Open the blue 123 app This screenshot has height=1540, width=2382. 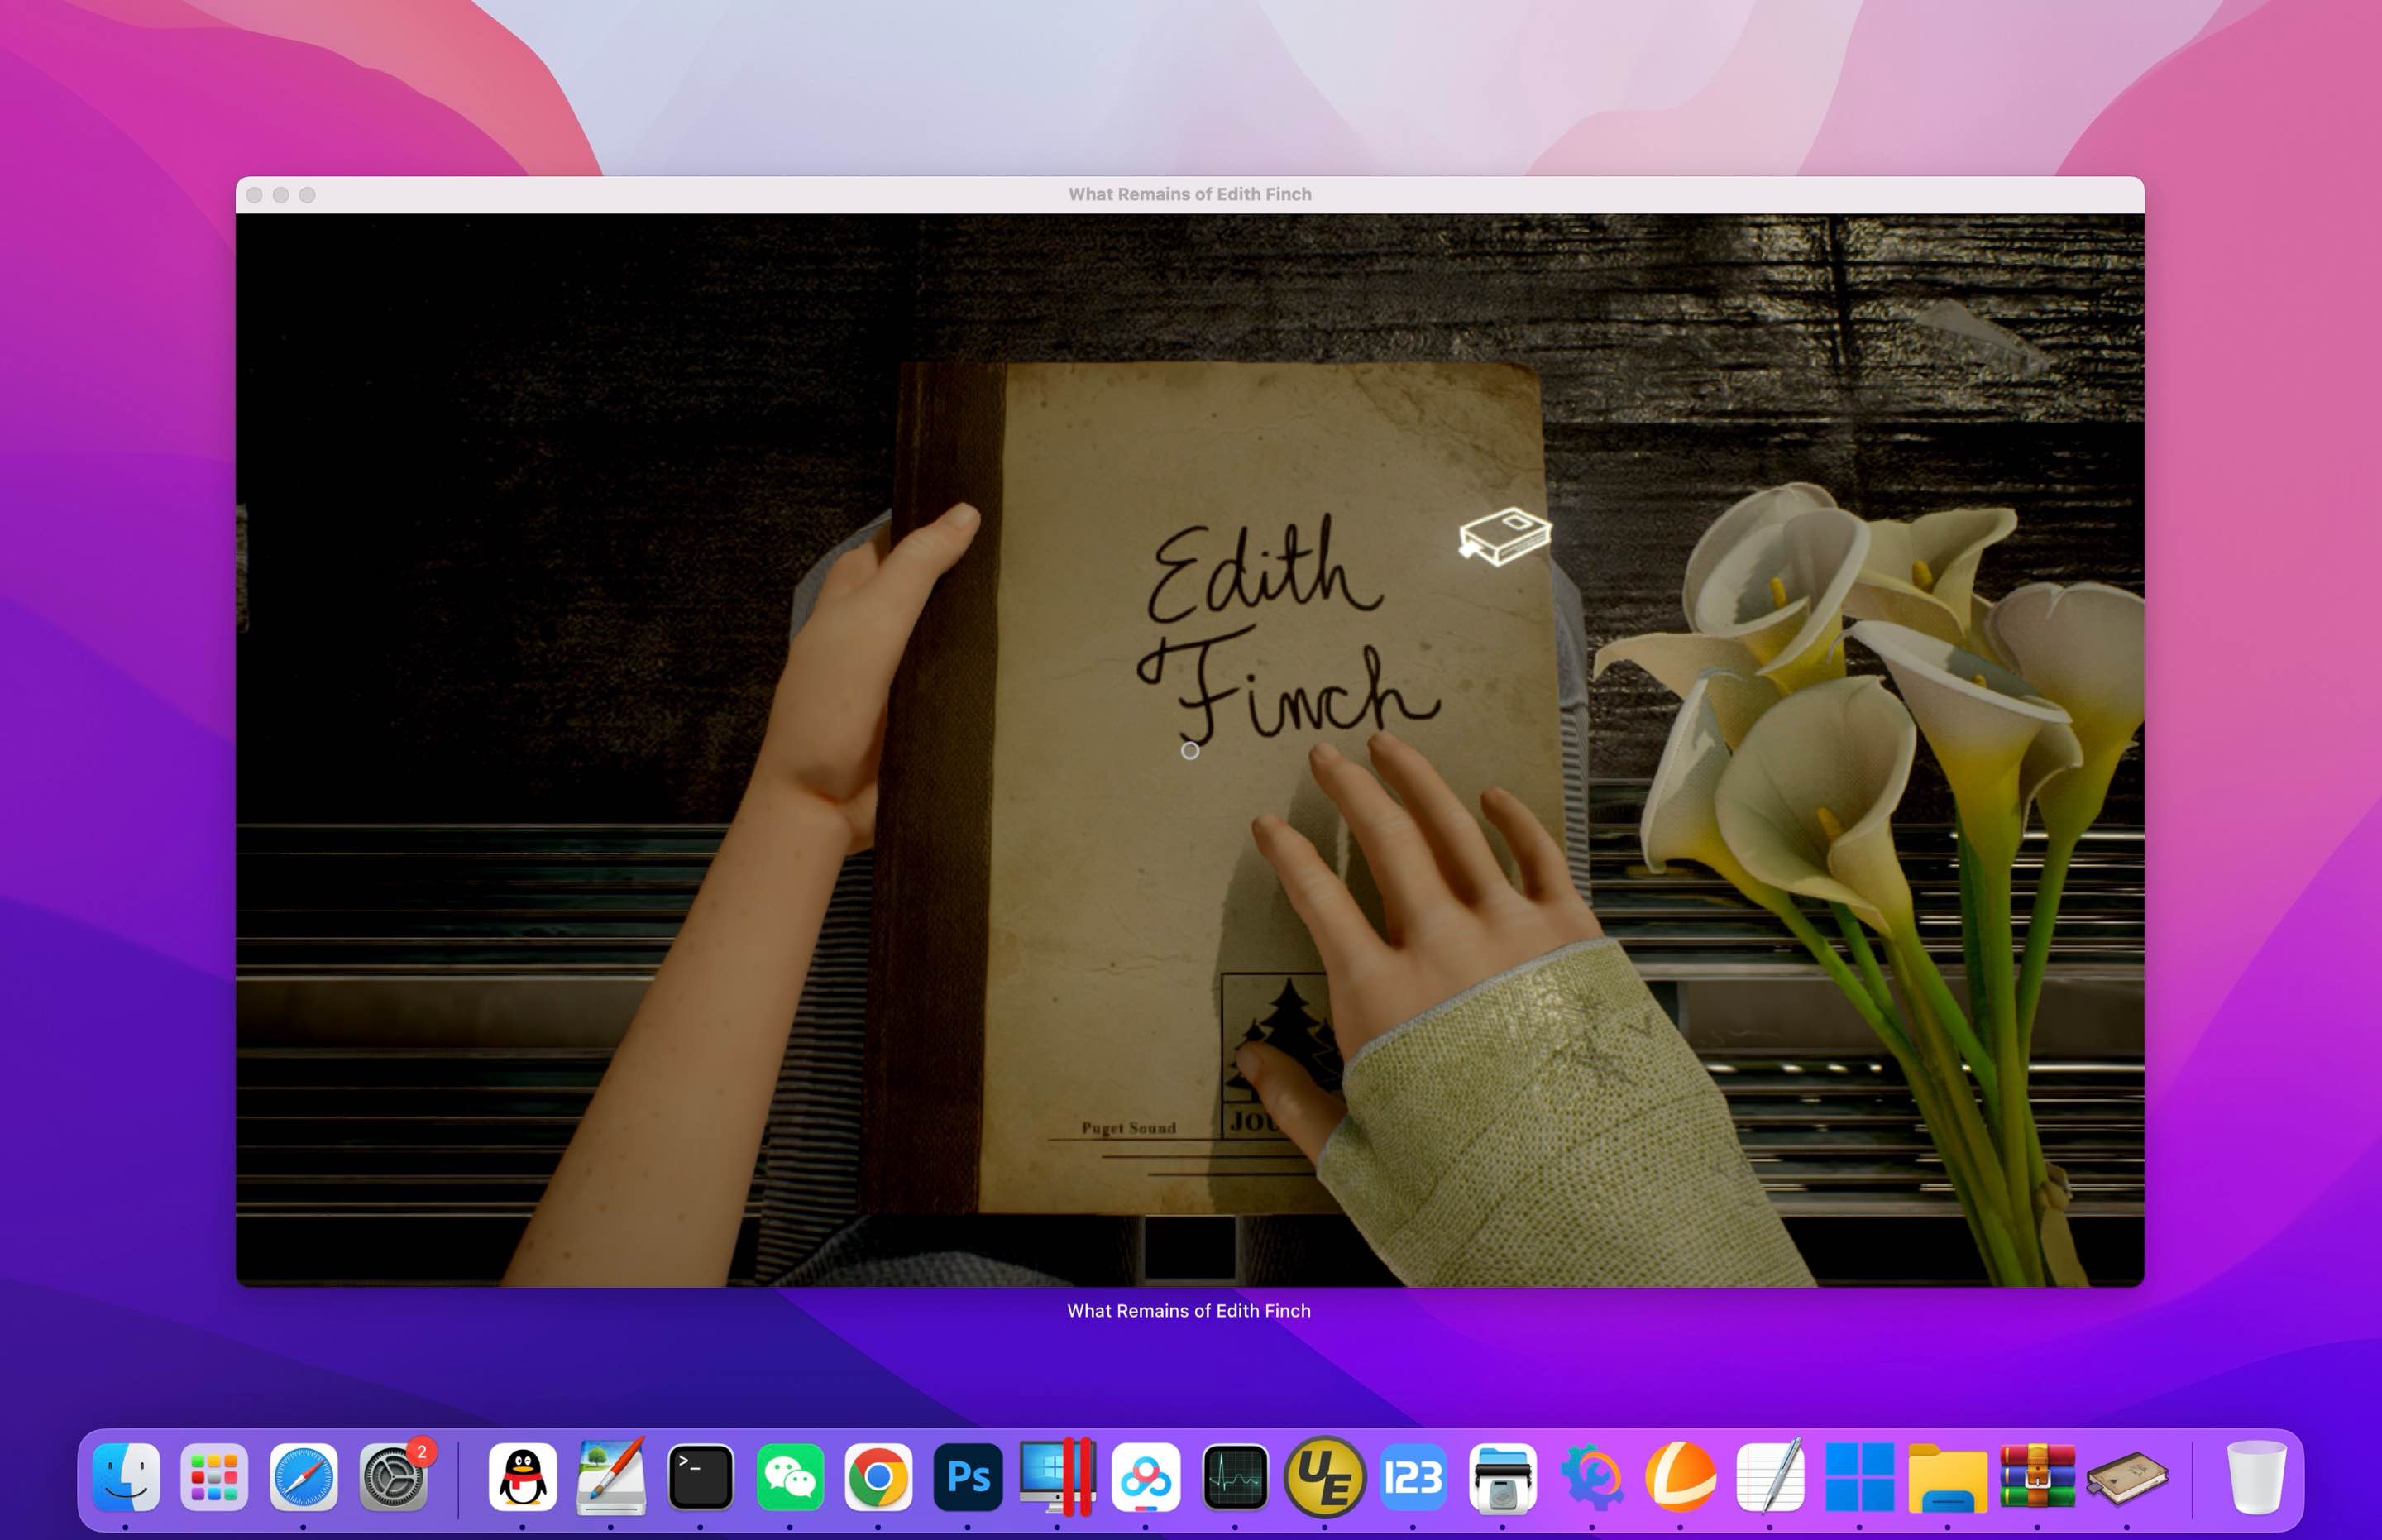(1413, 1477)
